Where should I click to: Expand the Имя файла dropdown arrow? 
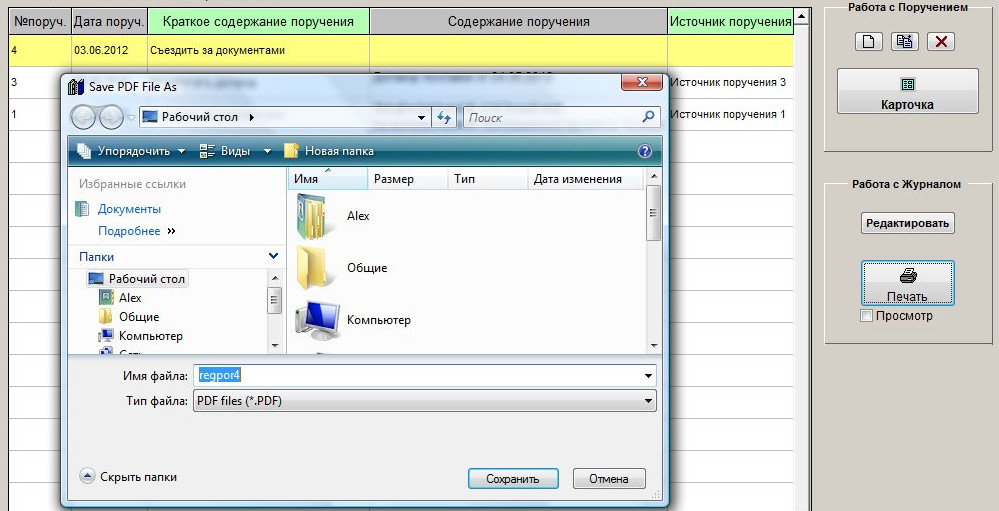(648, 375)
